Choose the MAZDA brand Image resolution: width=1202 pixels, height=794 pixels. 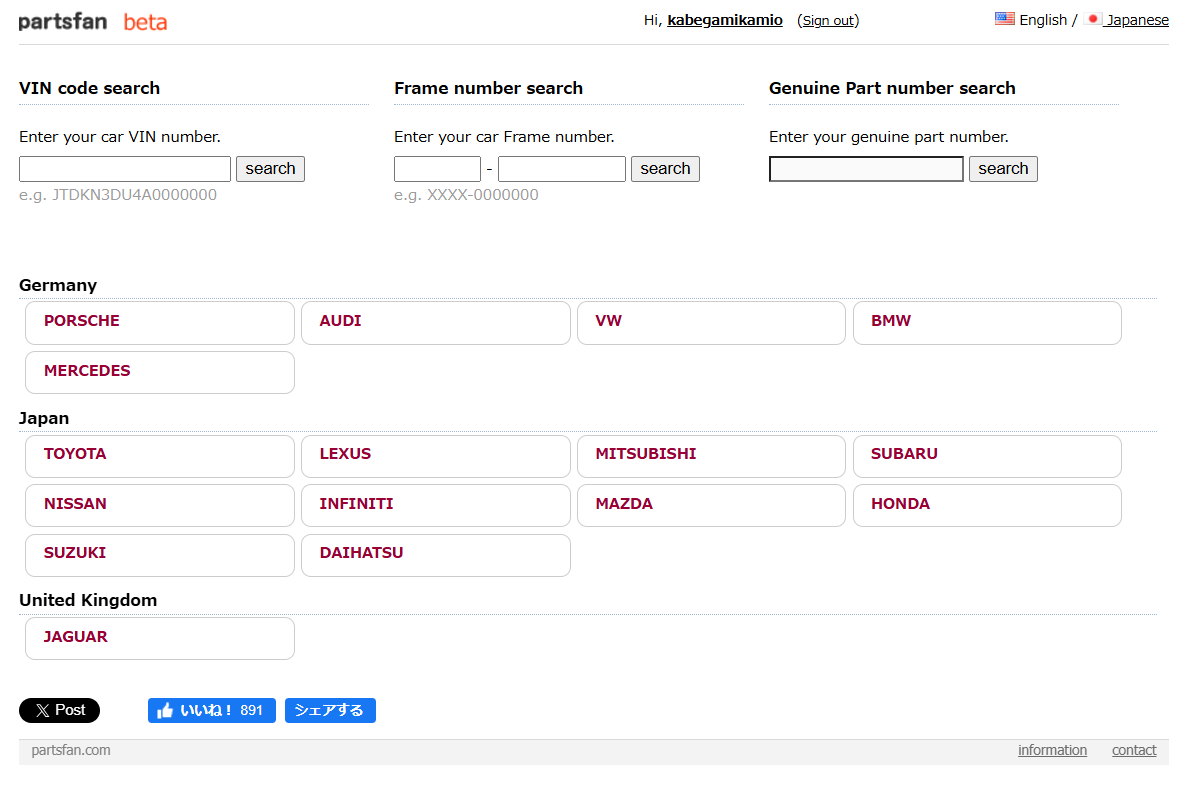pos(711,505)
